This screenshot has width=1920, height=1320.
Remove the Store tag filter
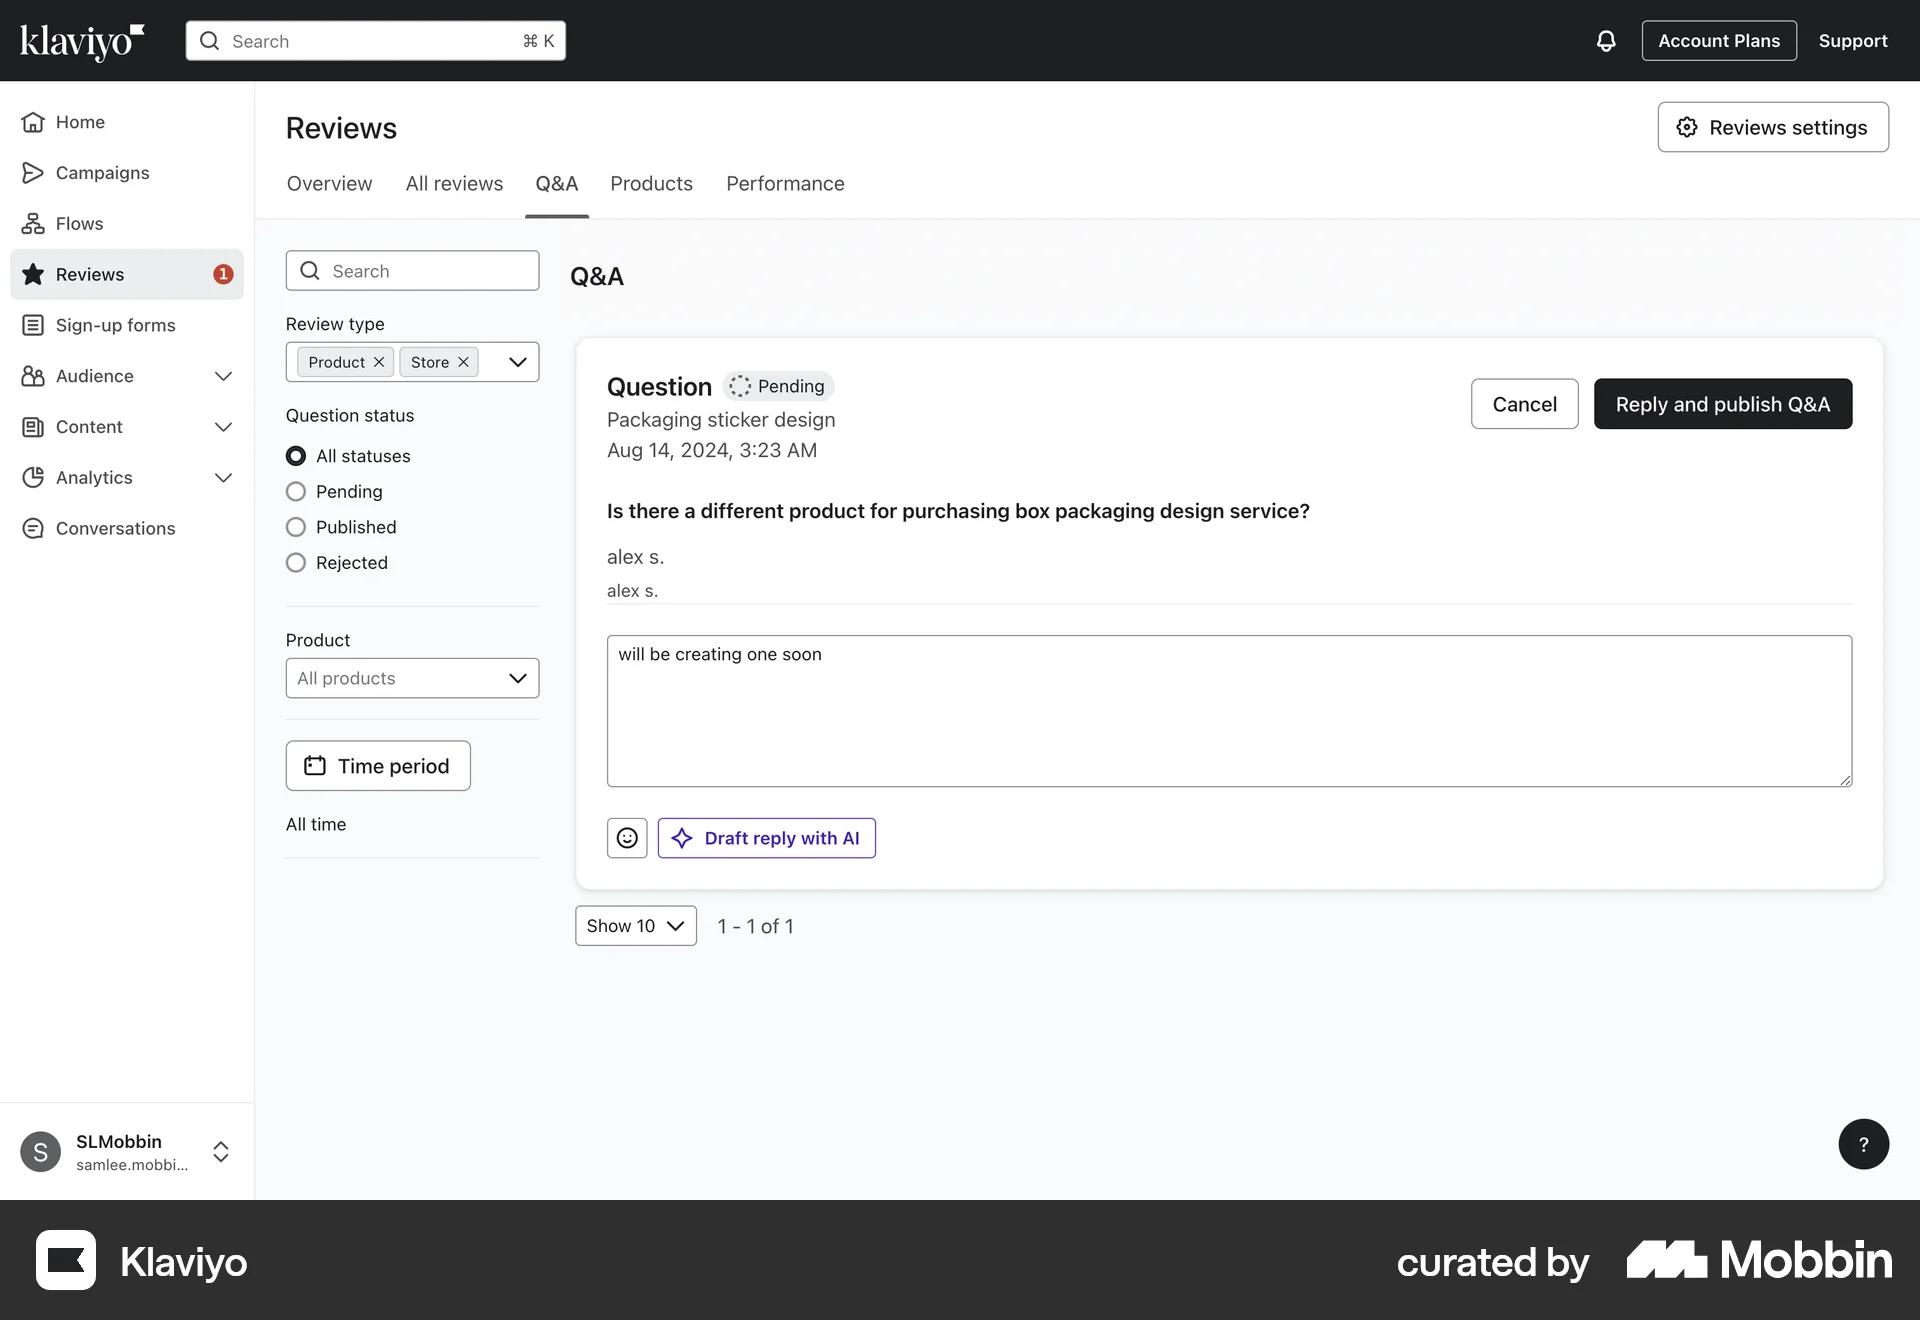pos(463,362)
